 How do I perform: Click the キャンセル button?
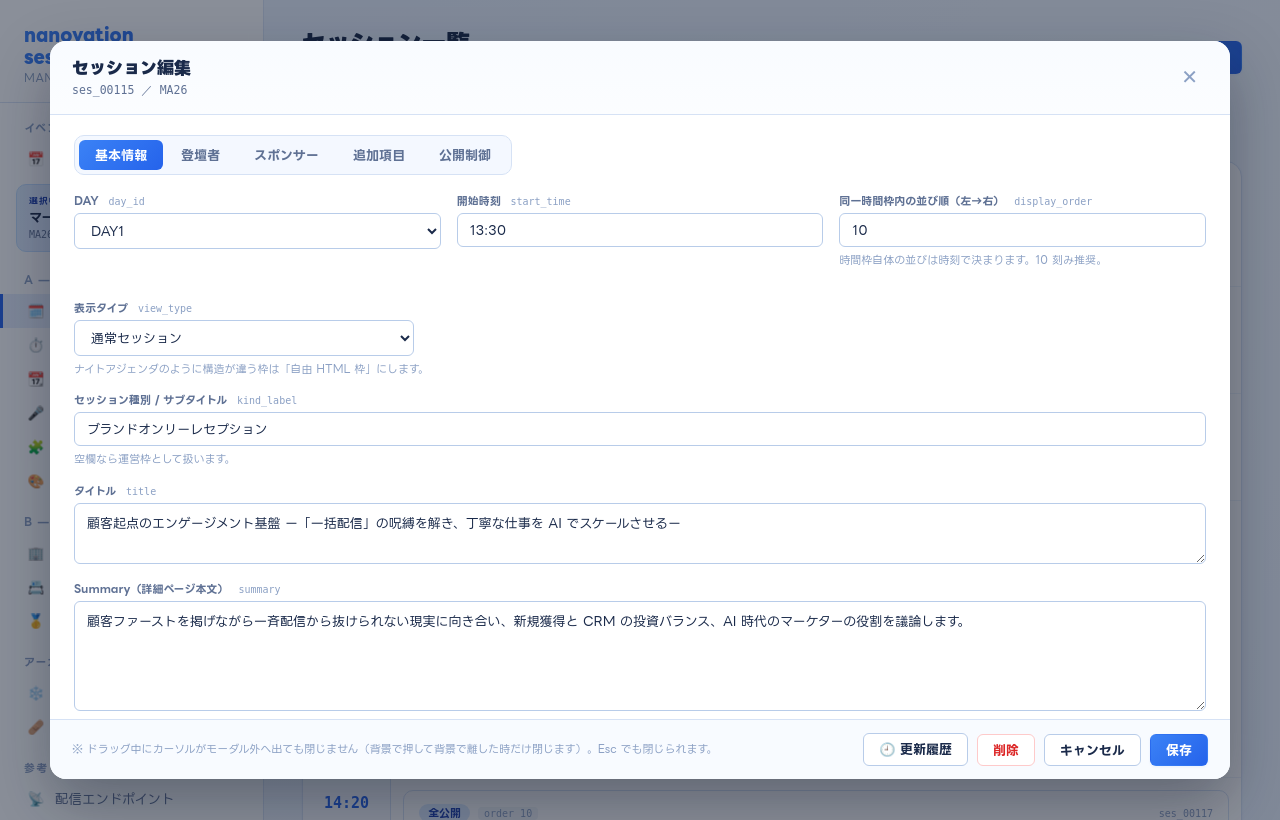click(x=1092, y=750)
